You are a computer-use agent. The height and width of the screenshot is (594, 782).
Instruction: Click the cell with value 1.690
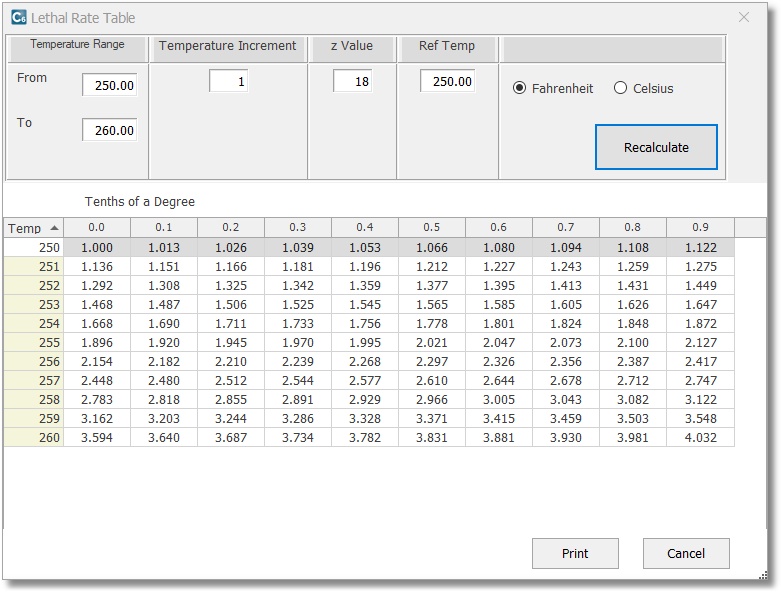click(164, 323)
